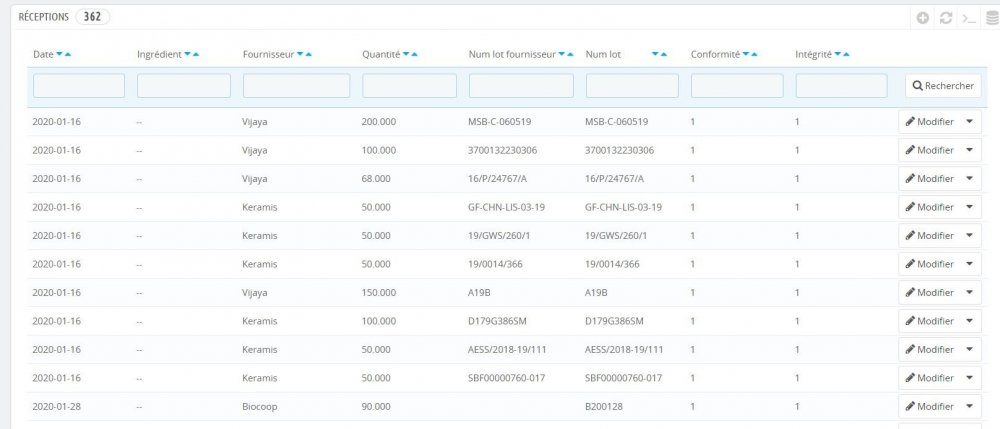
Task: Modify the D179G386SM reception
Action: point(929,321)
